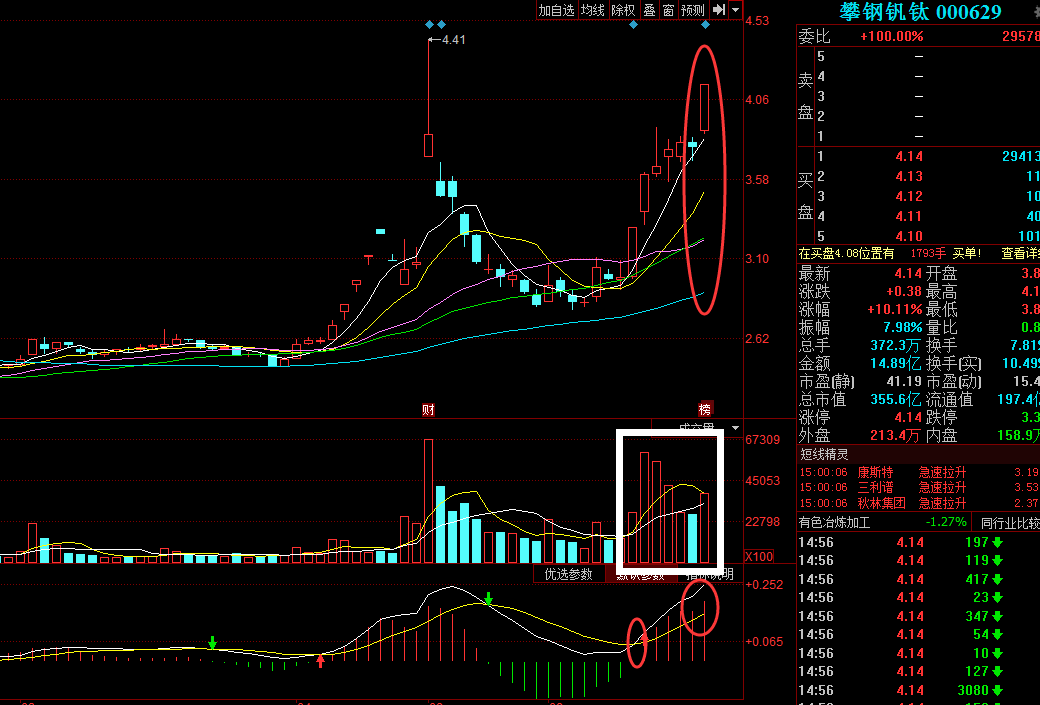Click the 加自选 add-to-watchlist button
This screenshot has height=705, width=1040.
556,10
